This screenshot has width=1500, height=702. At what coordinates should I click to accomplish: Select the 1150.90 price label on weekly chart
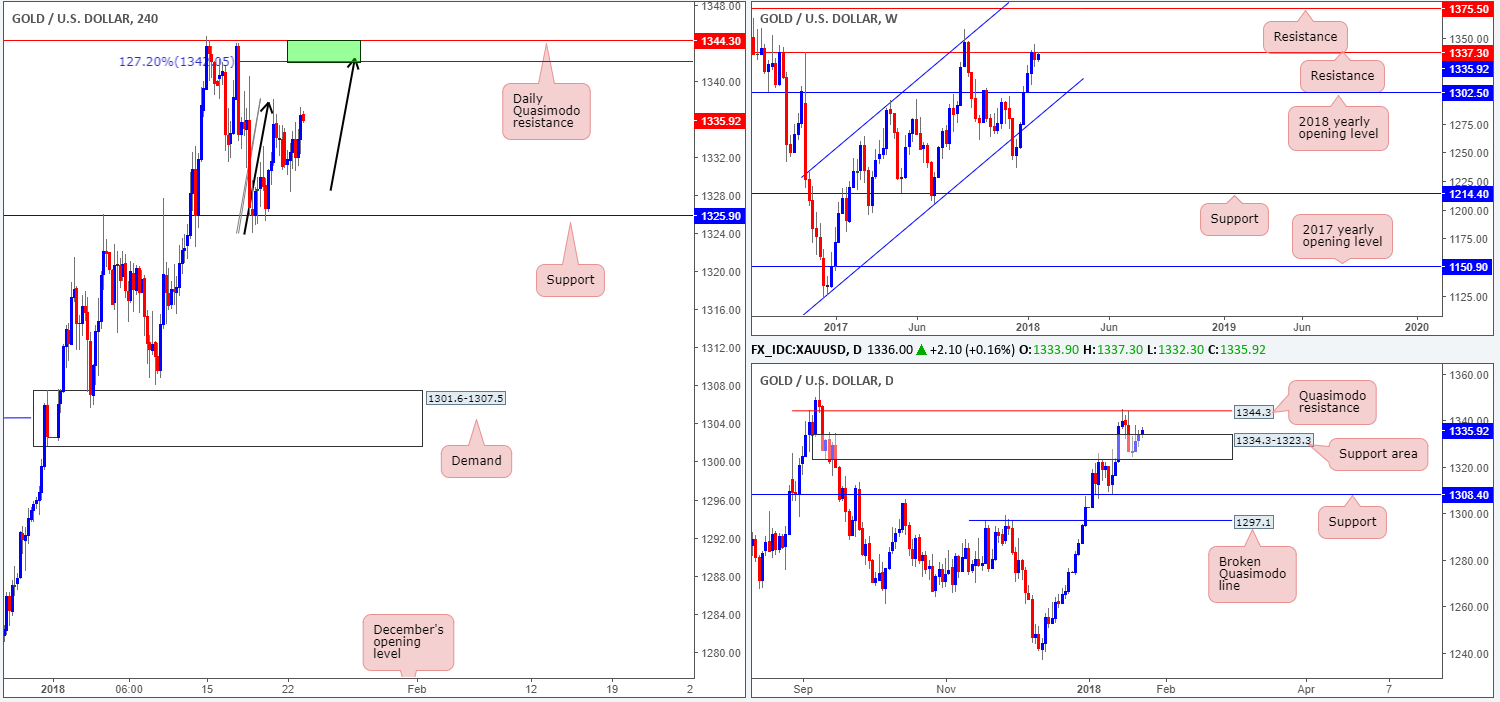pyautogui.click(x=1467, y=266)
